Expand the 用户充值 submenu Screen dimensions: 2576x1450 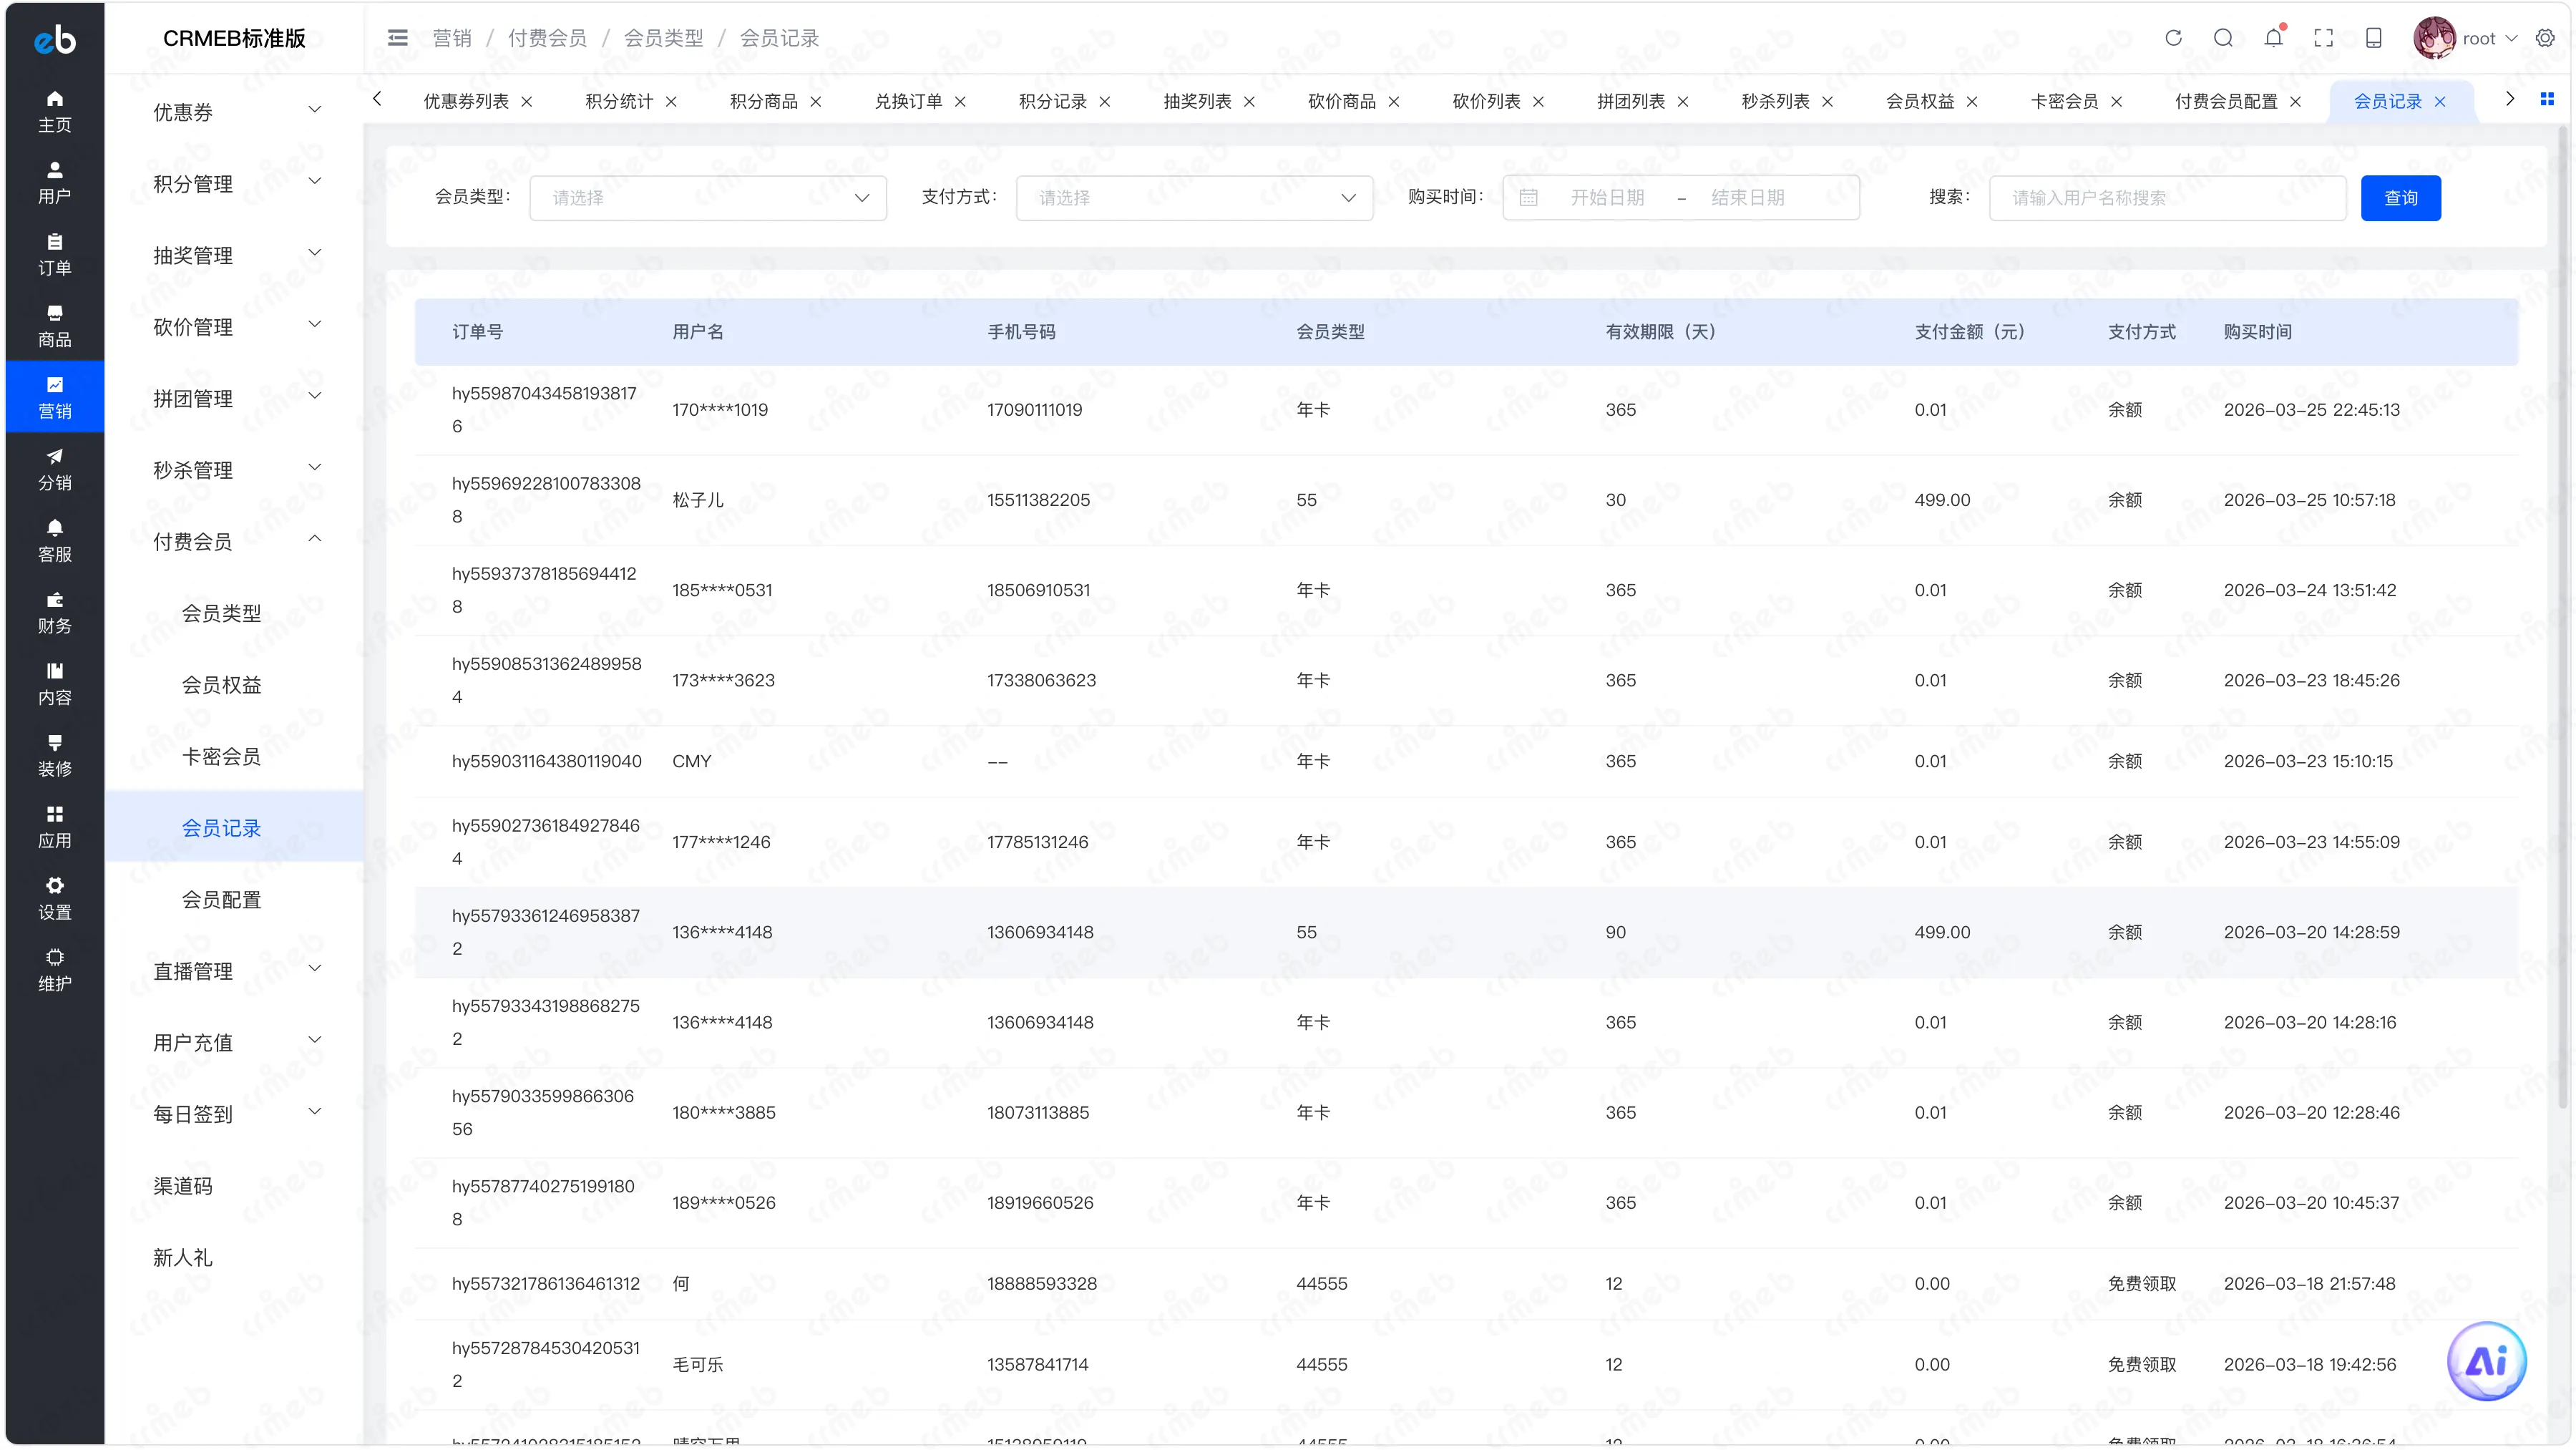[x=236, y=1041]
